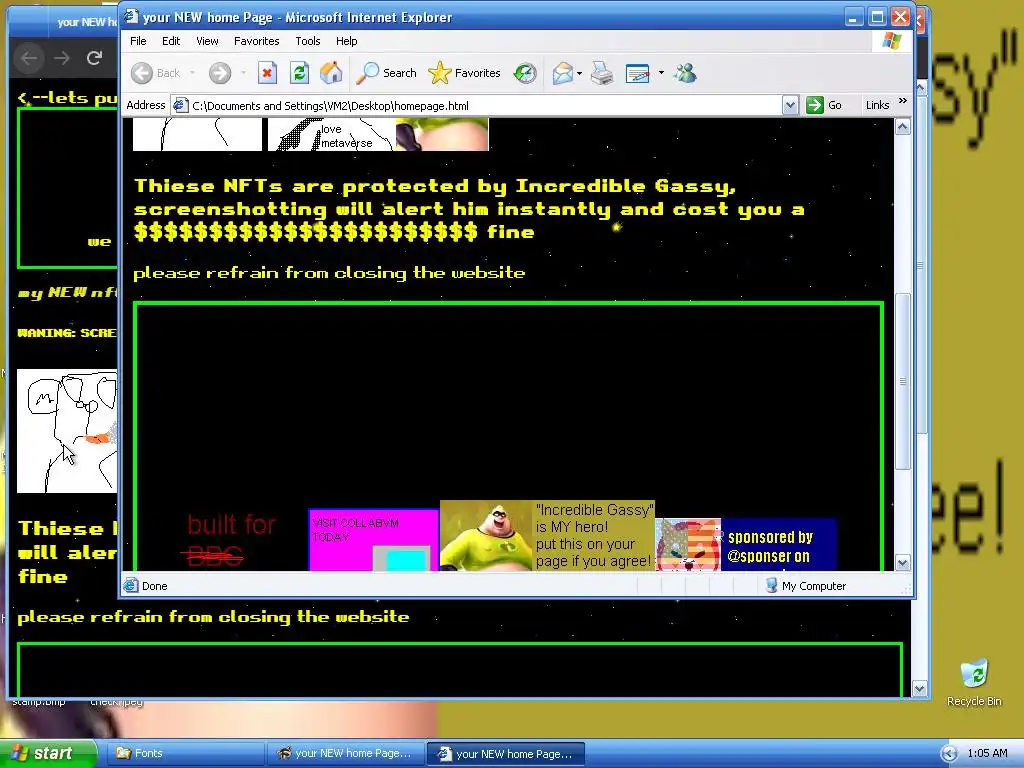Viewport: 1024px width, 768px height.
Task: Open the History toolbar icon
Action: (525, 73)
